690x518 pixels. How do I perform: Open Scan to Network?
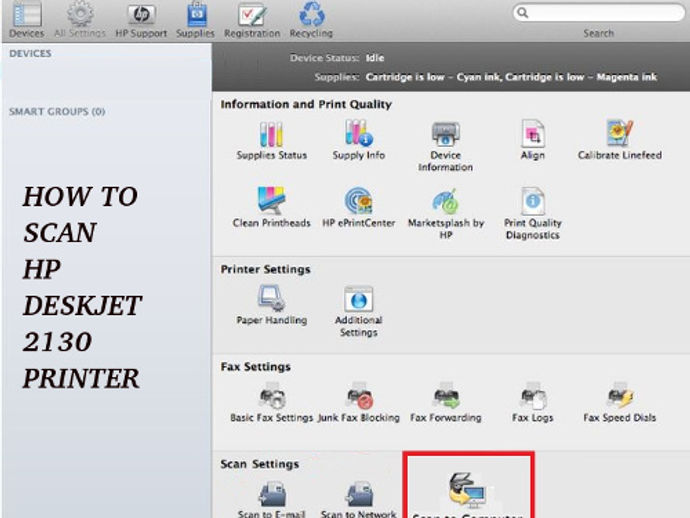359,500
